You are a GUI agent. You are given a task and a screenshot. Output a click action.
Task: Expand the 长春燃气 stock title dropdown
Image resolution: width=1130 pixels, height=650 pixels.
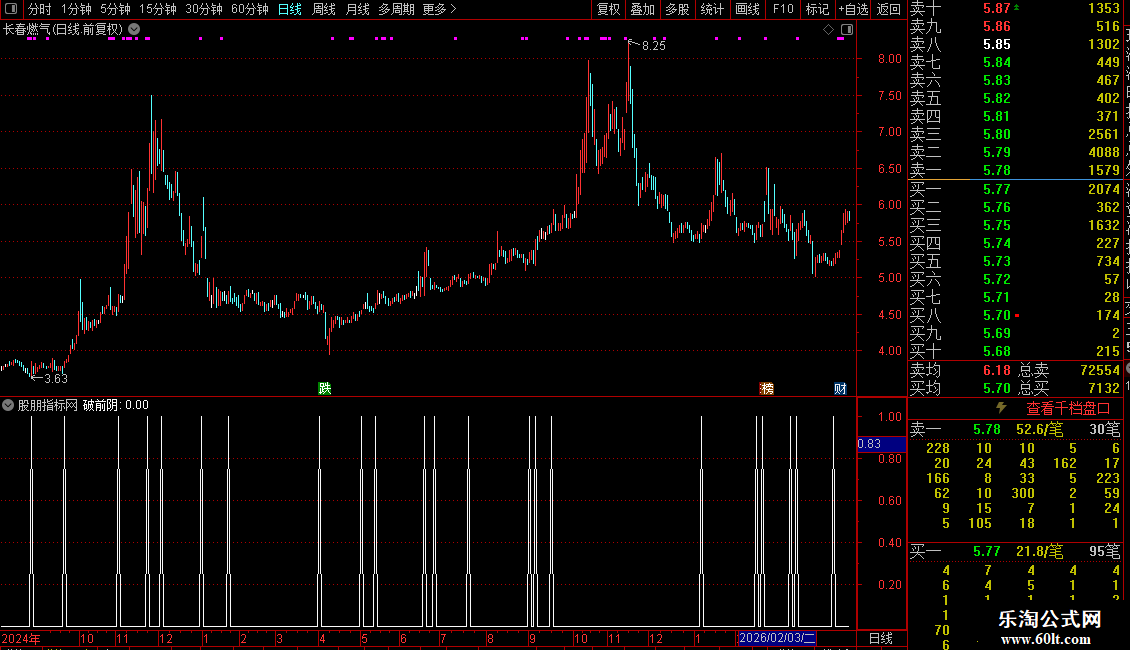134,30
